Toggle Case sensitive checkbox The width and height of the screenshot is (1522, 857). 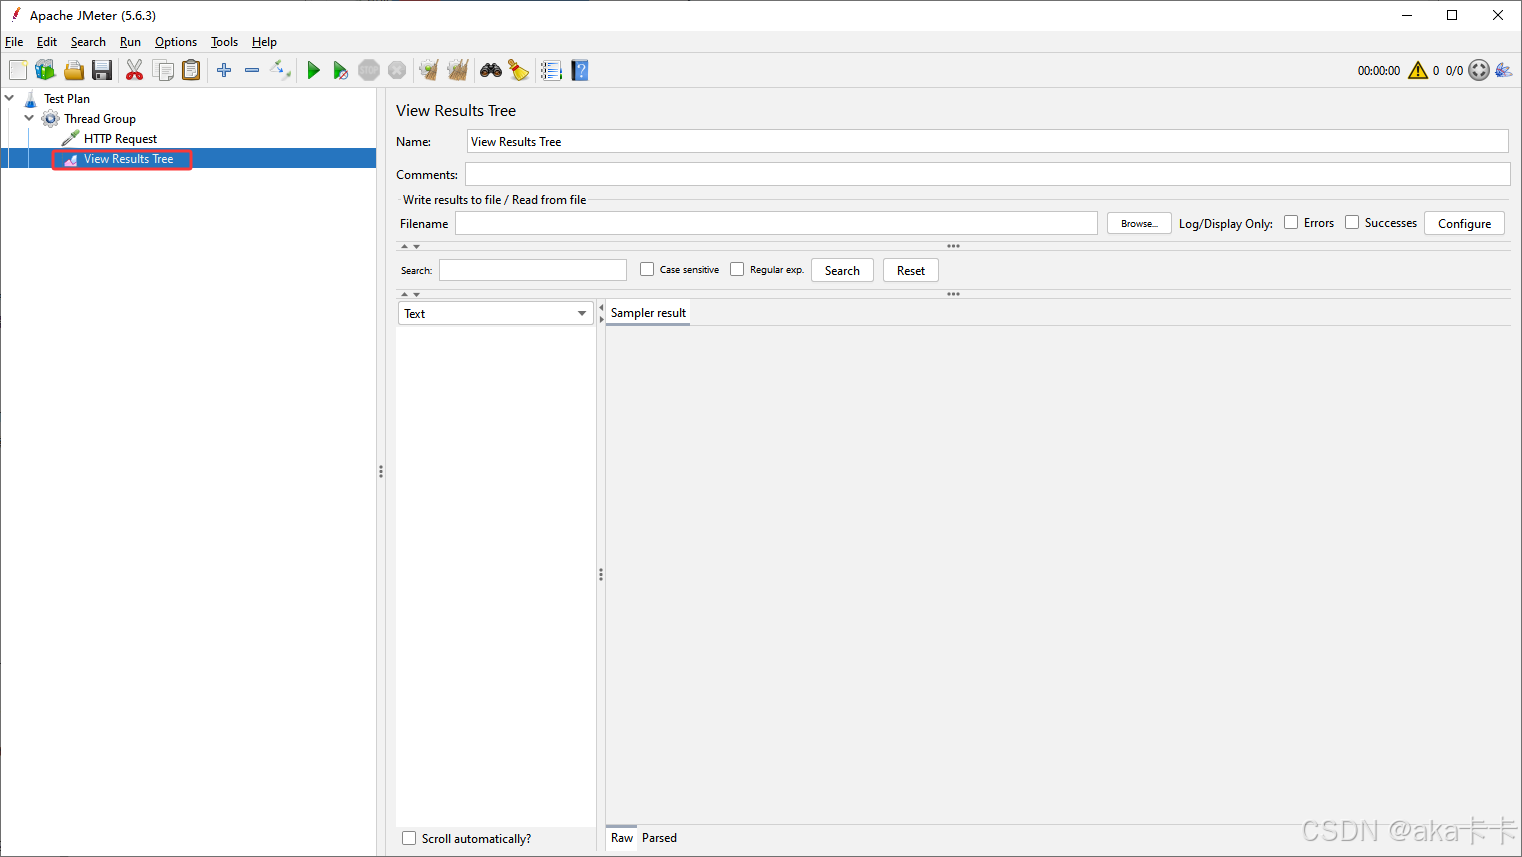pos(647,269)
